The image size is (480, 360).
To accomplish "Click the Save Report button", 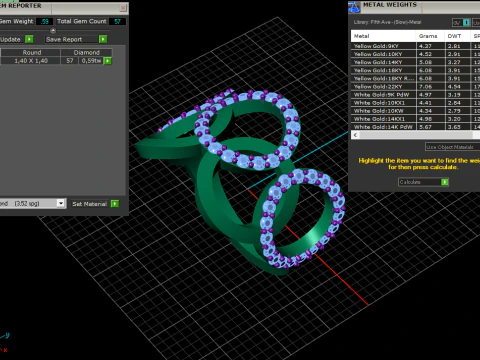I will click(x=72, y=39).
